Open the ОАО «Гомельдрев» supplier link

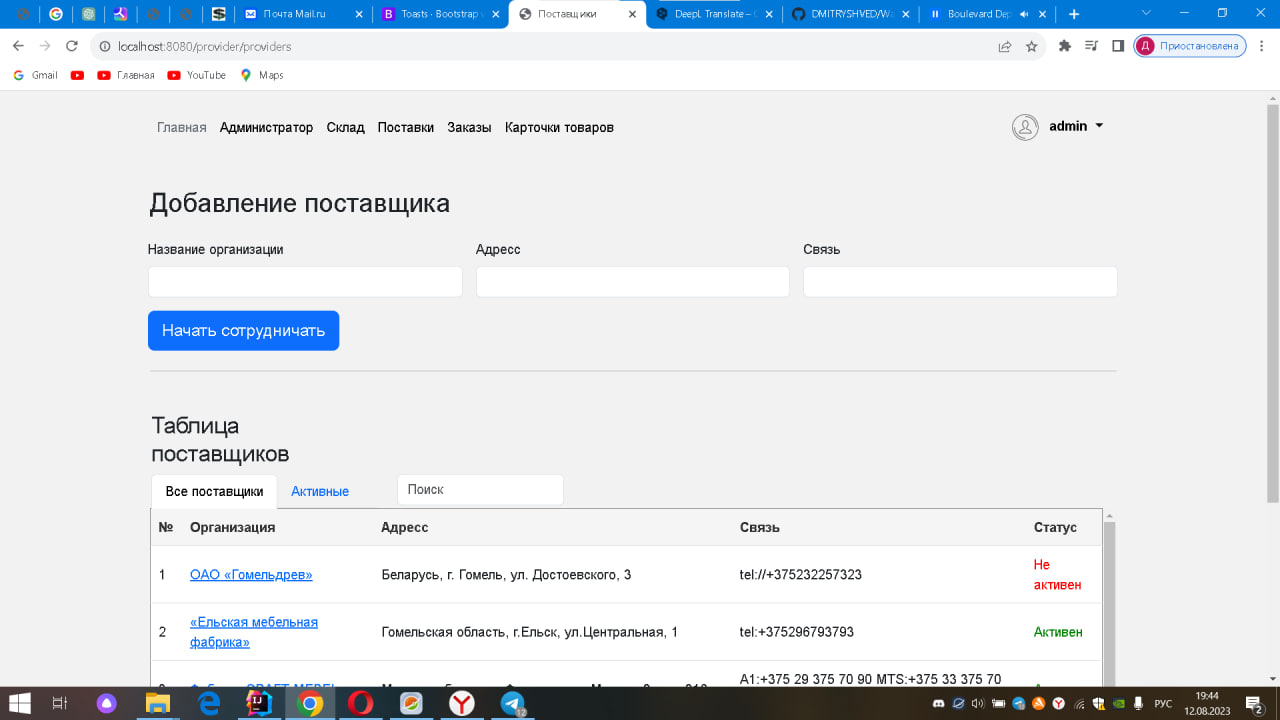tap(252, 575)
